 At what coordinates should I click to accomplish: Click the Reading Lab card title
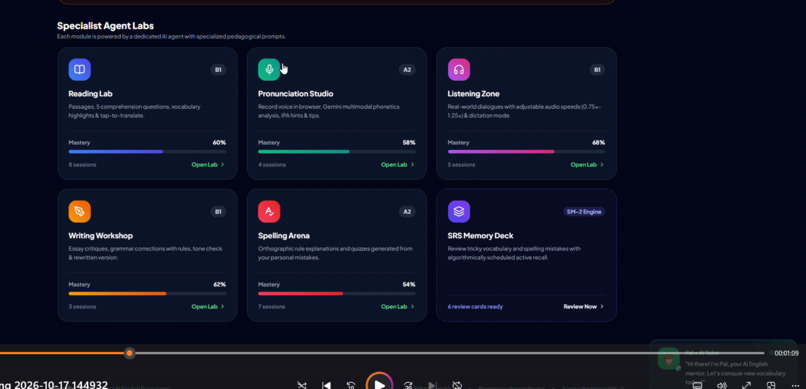(90, 94)
